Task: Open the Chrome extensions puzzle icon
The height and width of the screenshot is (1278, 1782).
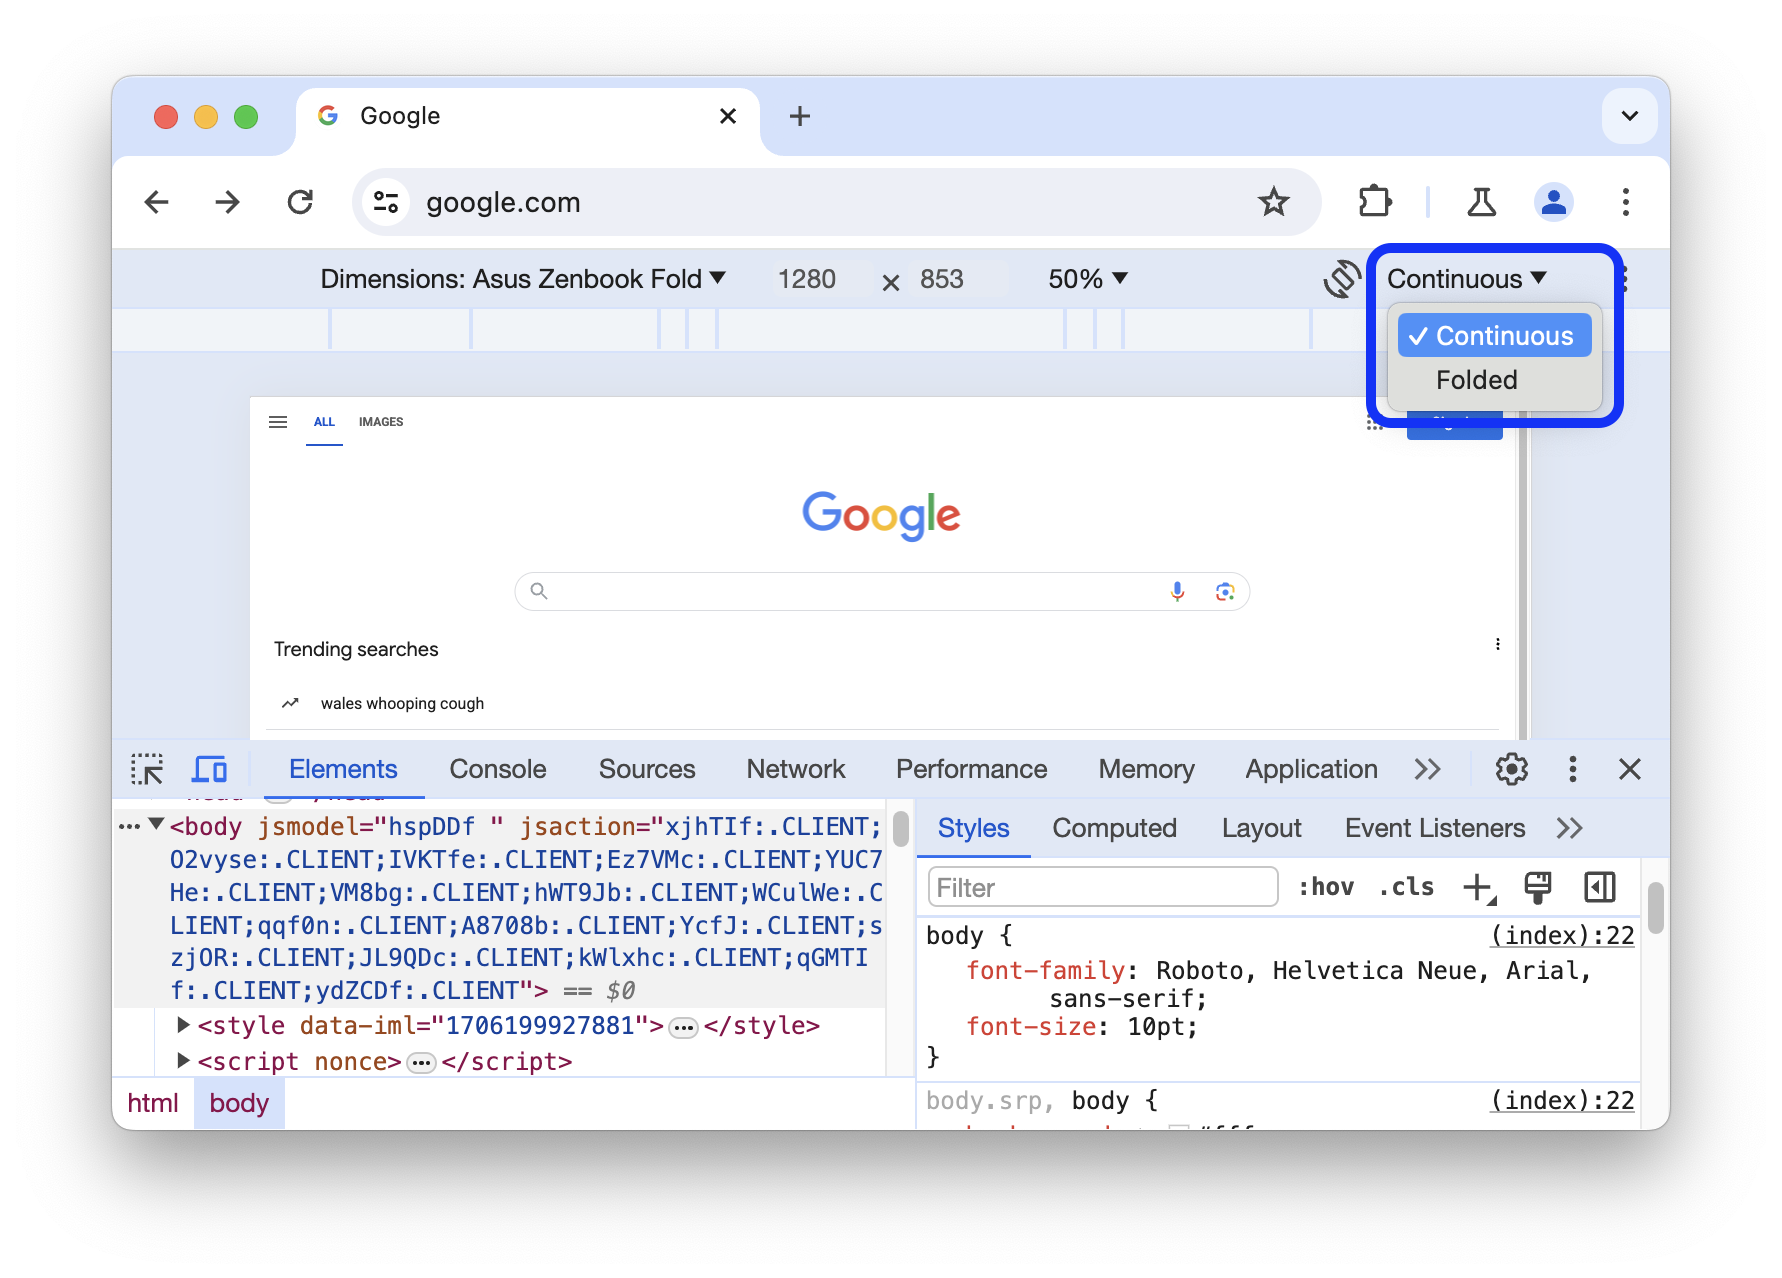Action: (x=1374, y=201)
